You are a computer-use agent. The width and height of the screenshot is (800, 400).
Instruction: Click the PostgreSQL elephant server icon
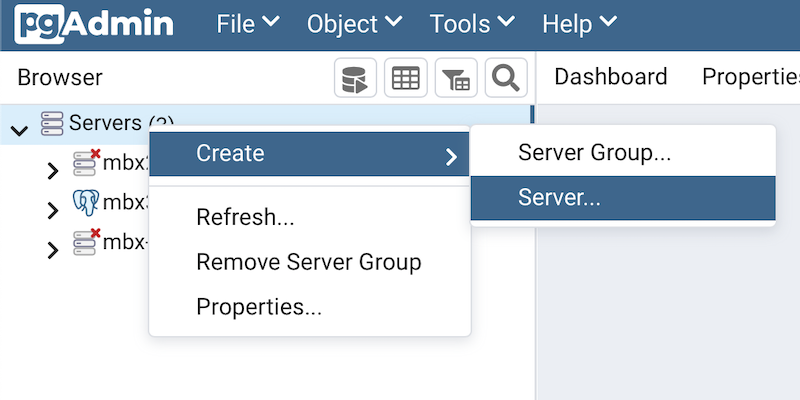click(86, 202)
